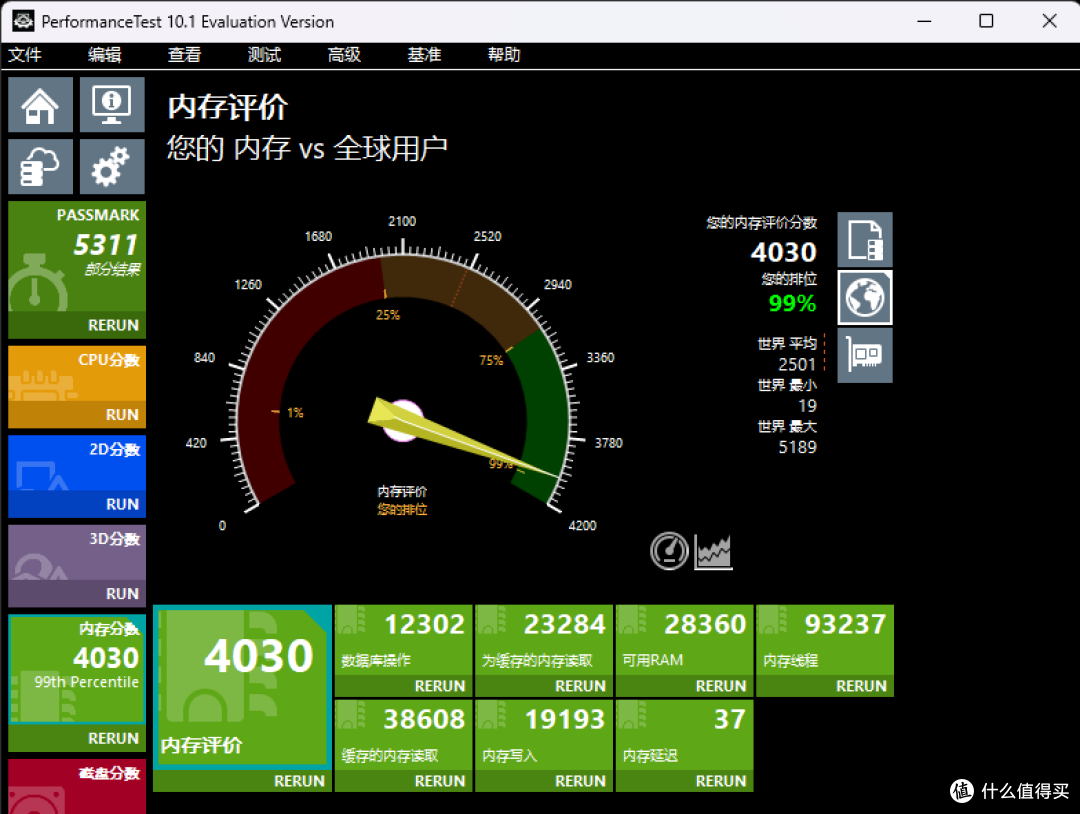This screenshot has height=814, width=1080.
Task: Click the 世界 平均 2501 value
Action: tap(797, 364)
